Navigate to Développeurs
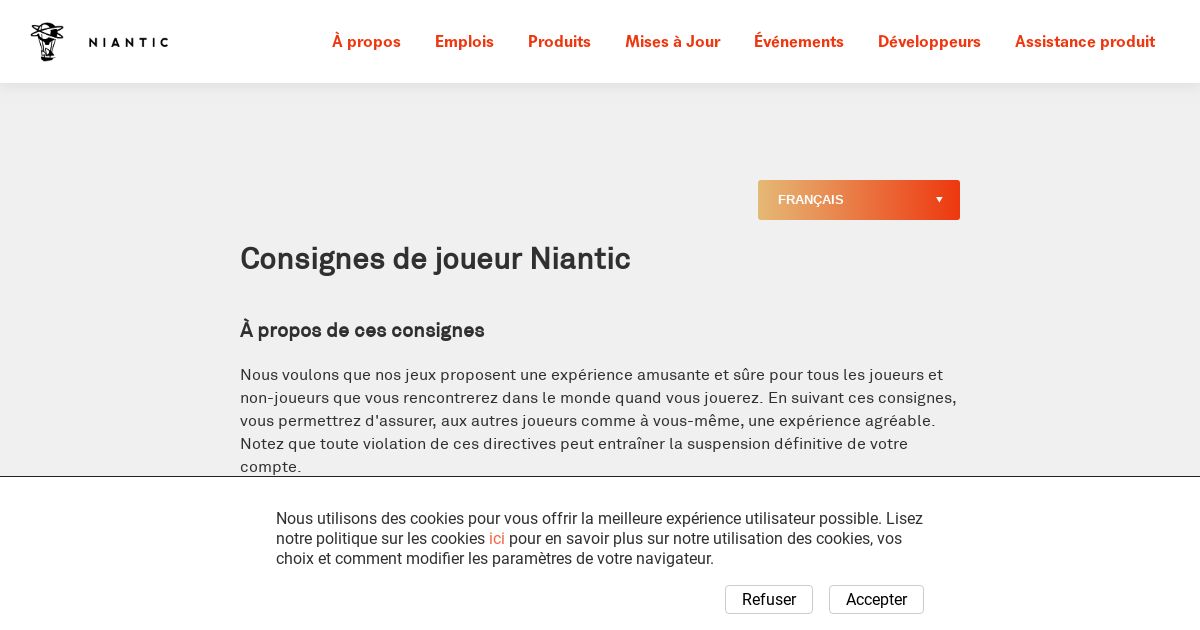Viewport: 1200px width, 630px height. (929, 41)
